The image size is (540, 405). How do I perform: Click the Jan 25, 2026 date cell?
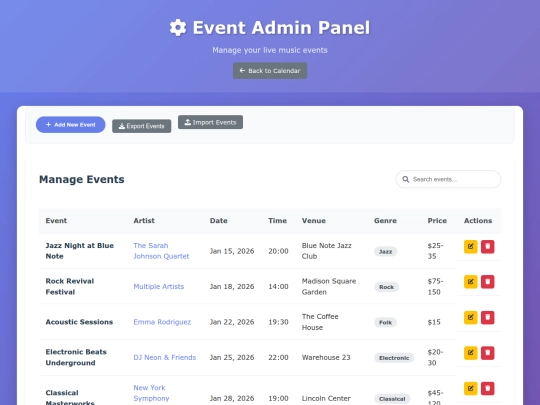coord(232,357)
